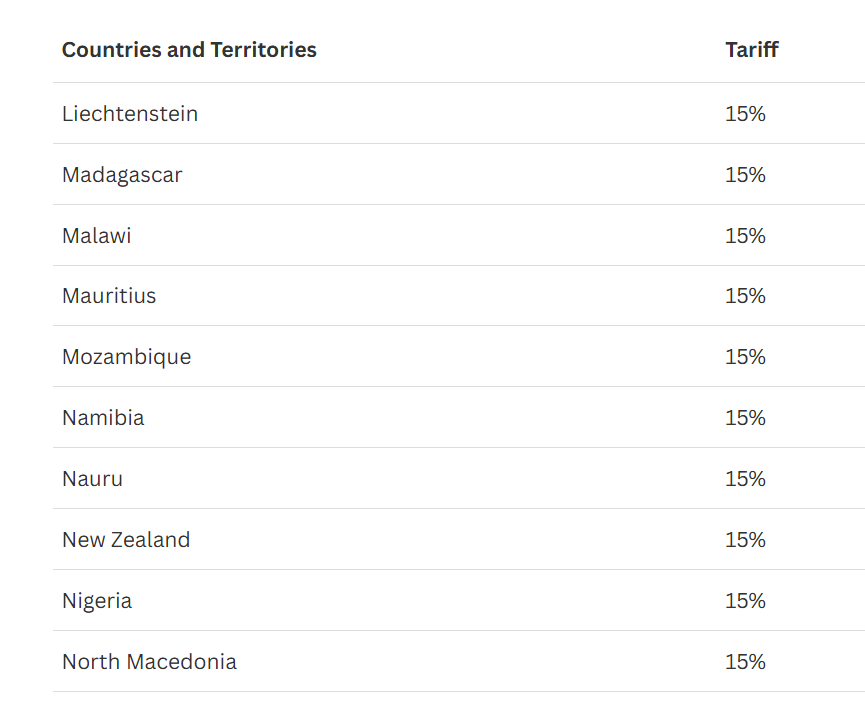Select the Madagascar country cell
The image size is (865, 727).
[x=122, y=175]
